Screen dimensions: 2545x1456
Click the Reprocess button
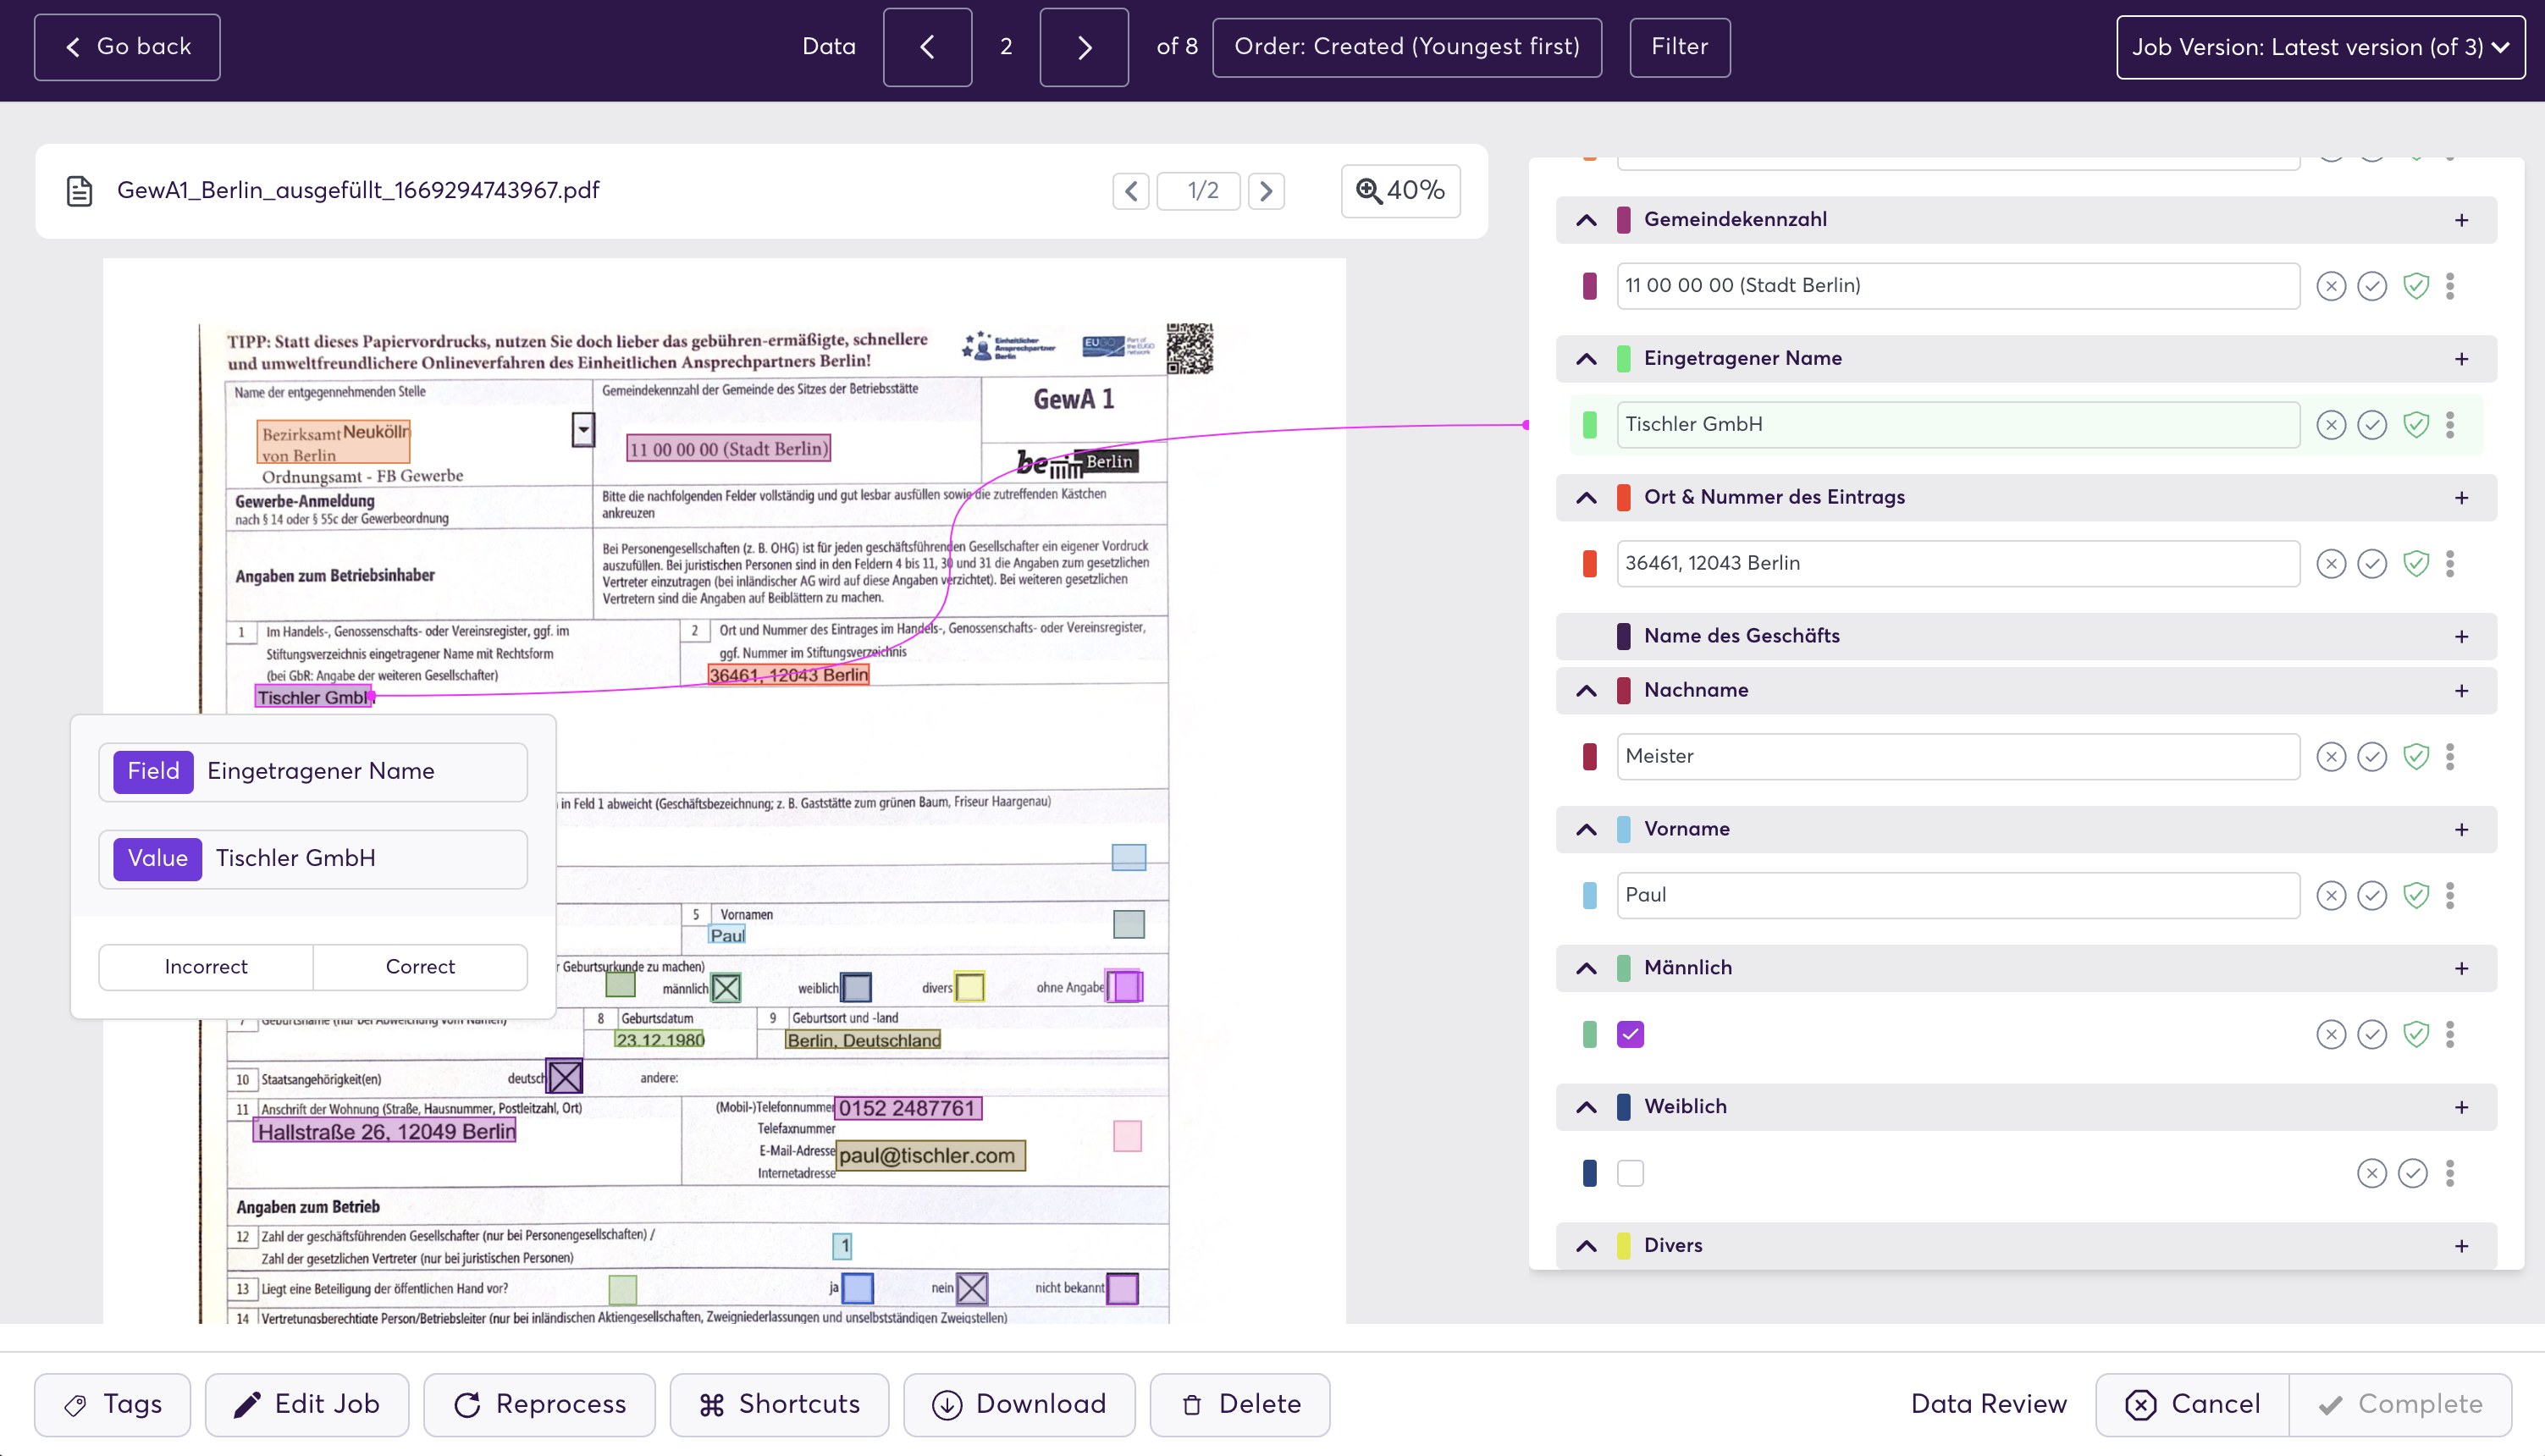[540, 1405]
